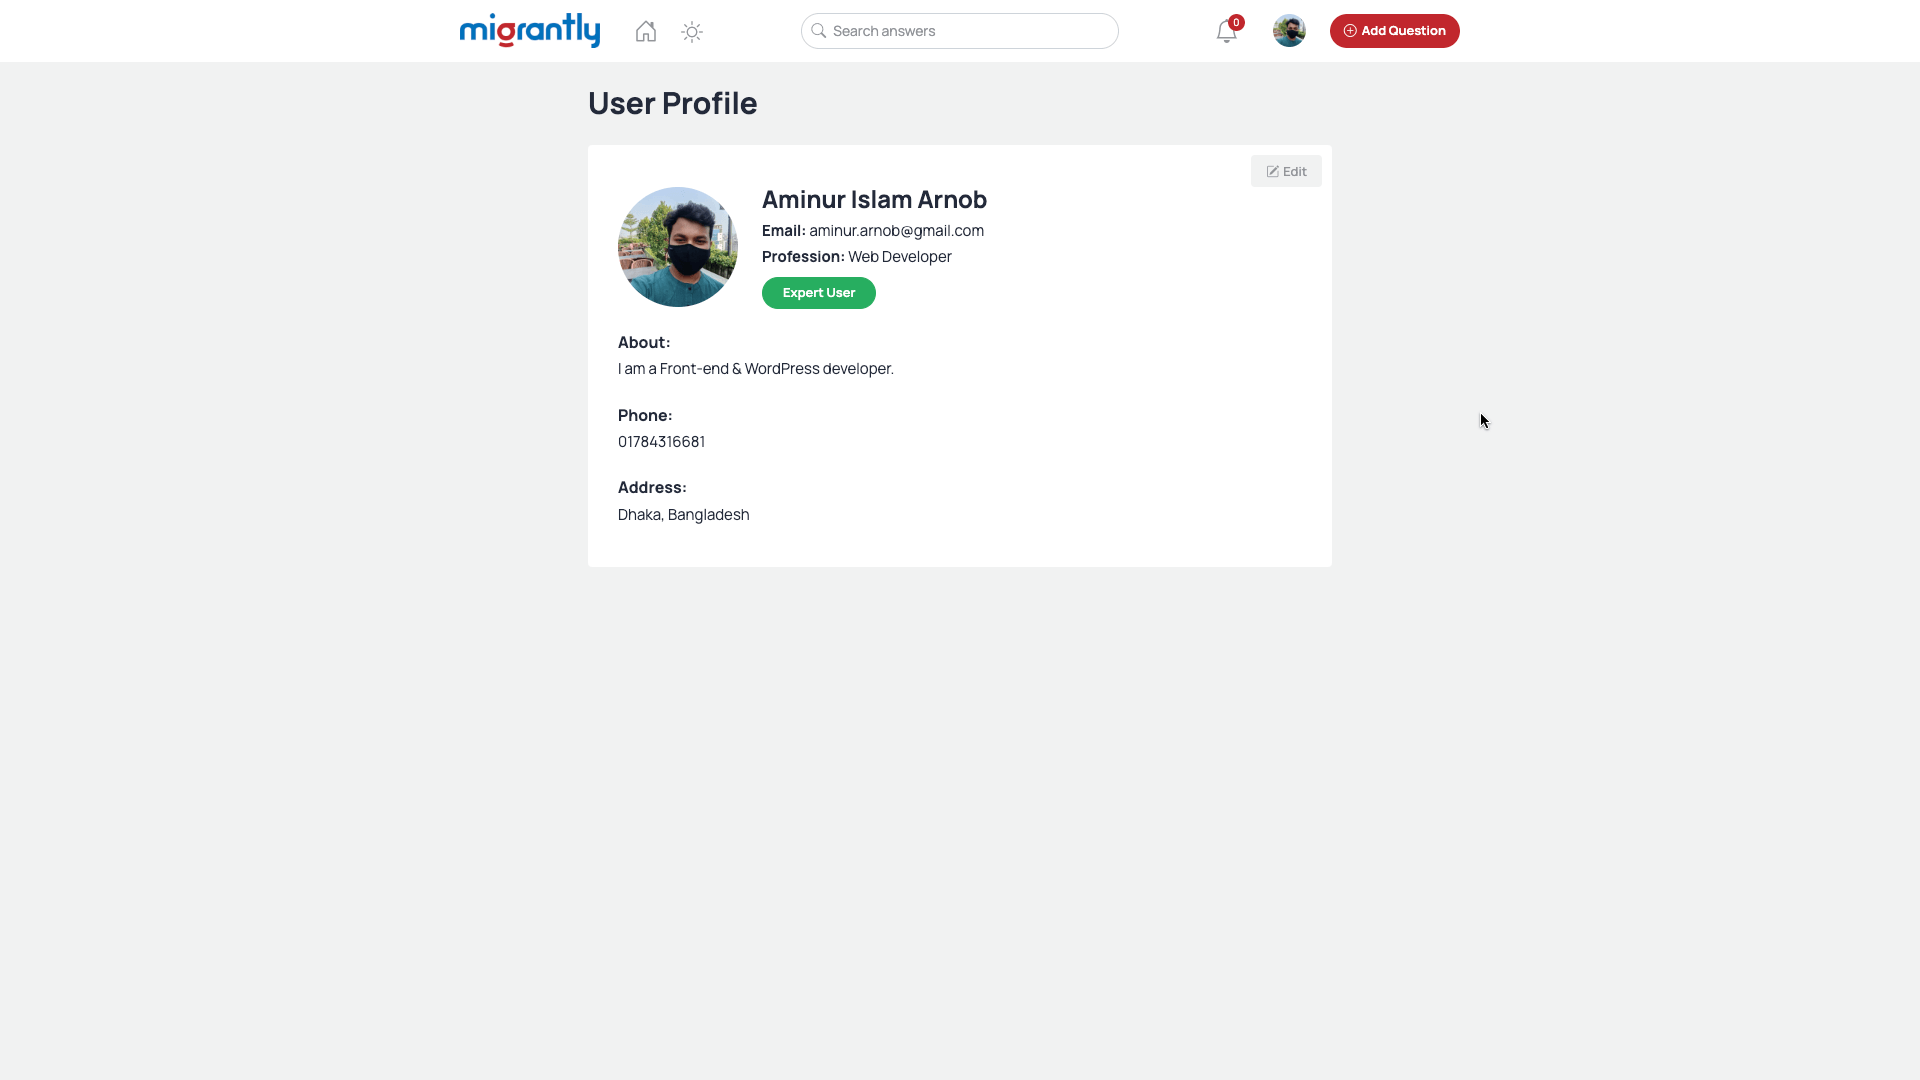Click the phone number 01784316681
Image resolution: width=1920 pixels, height=1080 pixels.
[x=661, y=442]
